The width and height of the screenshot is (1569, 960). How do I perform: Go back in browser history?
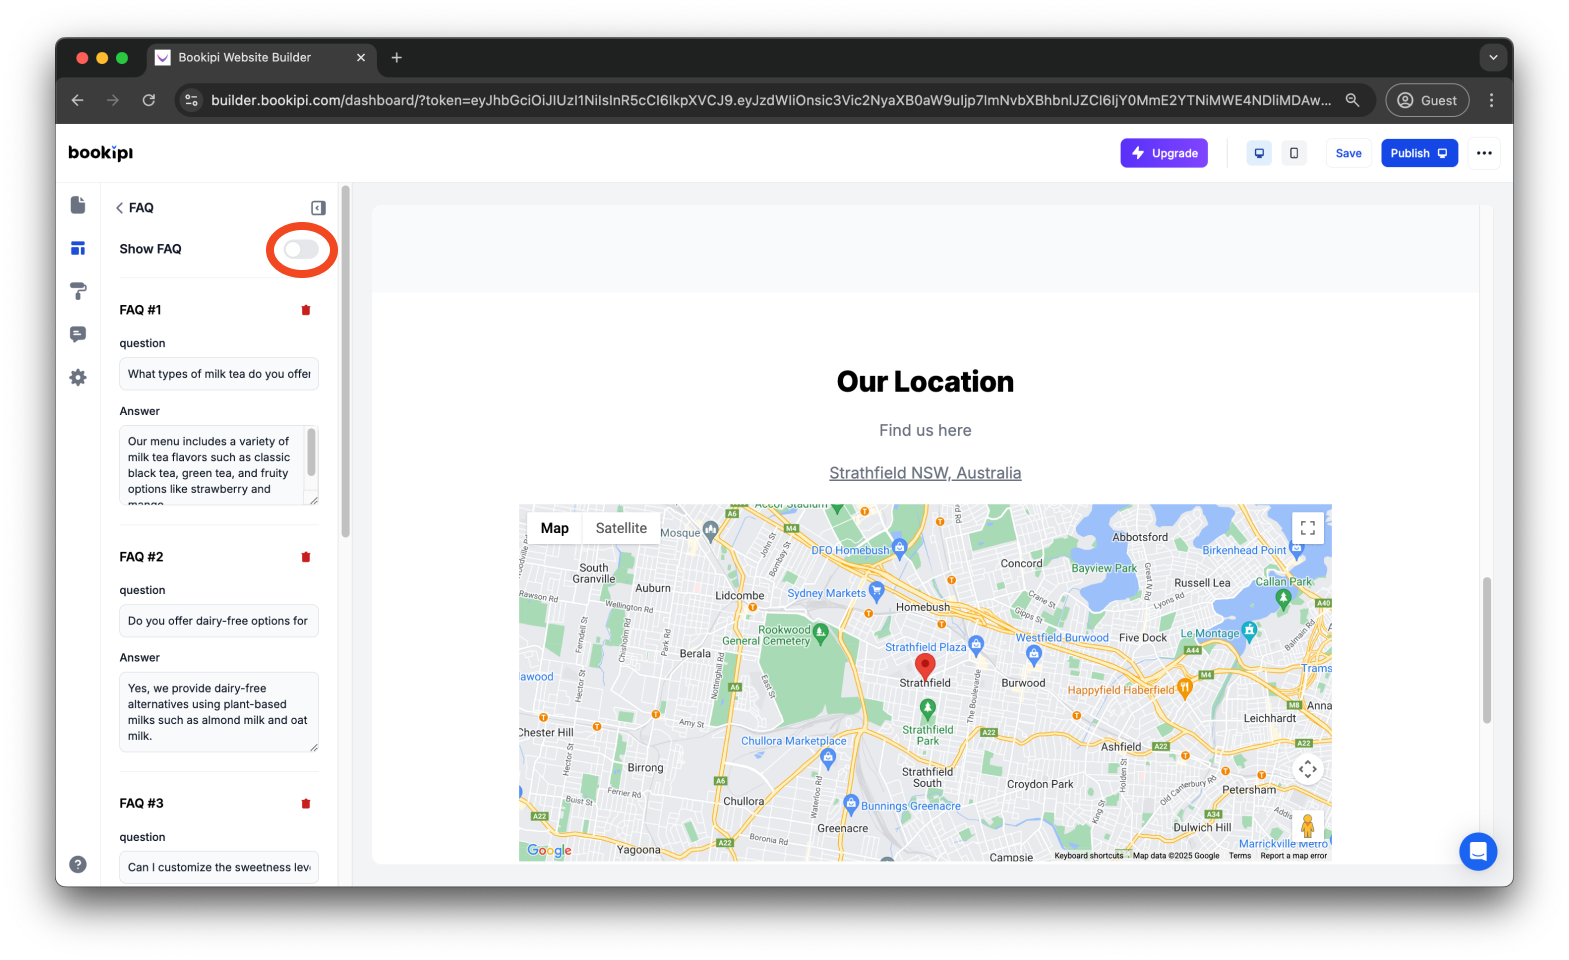pos(78,100)
